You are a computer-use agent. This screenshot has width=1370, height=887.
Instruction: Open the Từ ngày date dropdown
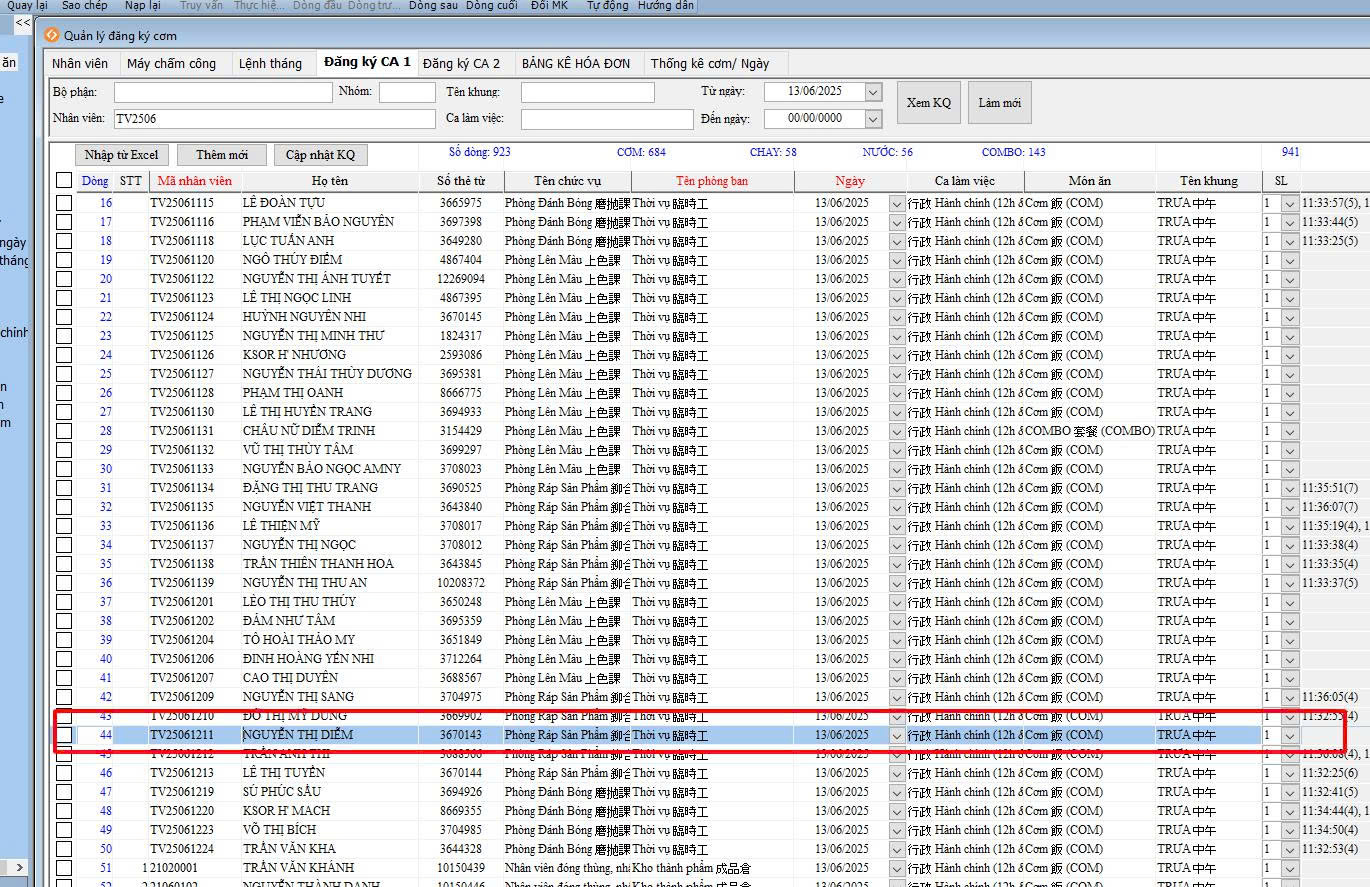coord(873,92)
